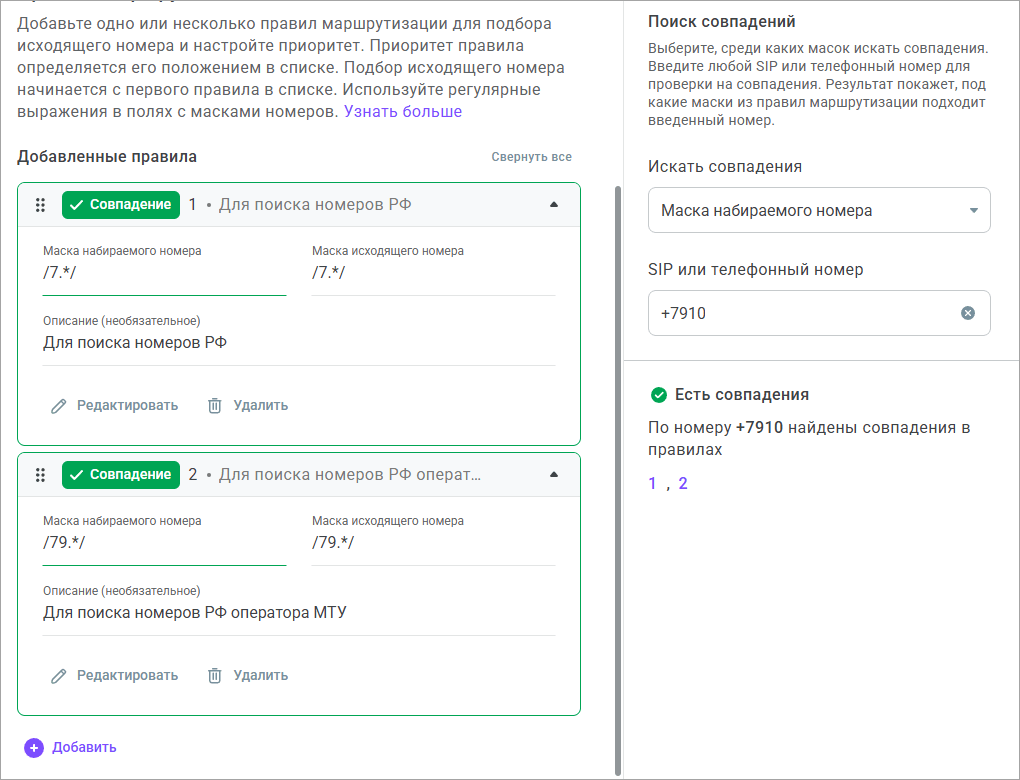Go to matched rule 2 link in results
The width and height of the screenshot is (1020, 780).
(x=683, y=484)
